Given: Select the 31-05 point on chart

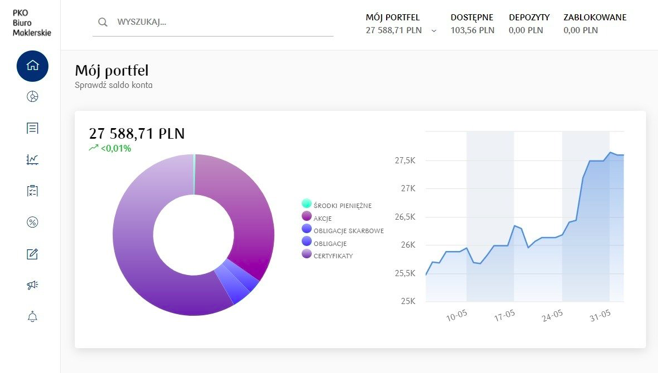Looking at the screenshot, I should tap(600, 316).
